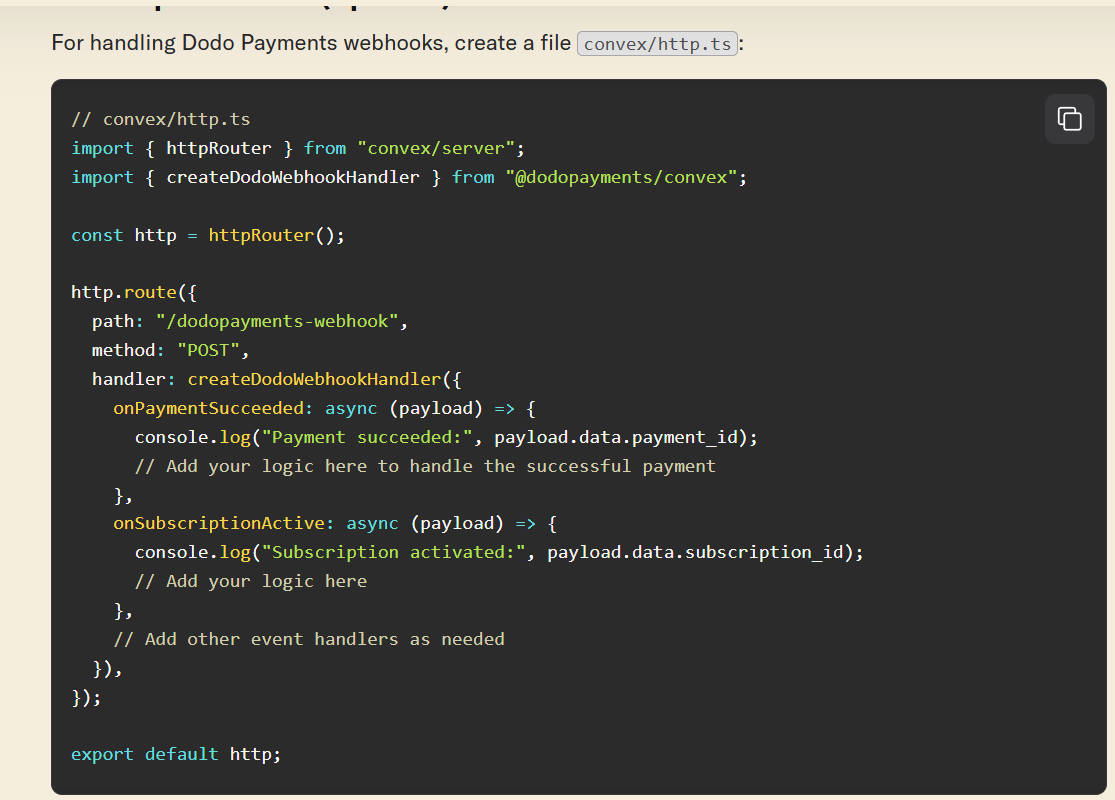Click the 'http.route({' line
The height and width of the screenshot is (800, 1115).
coord(134,292)
